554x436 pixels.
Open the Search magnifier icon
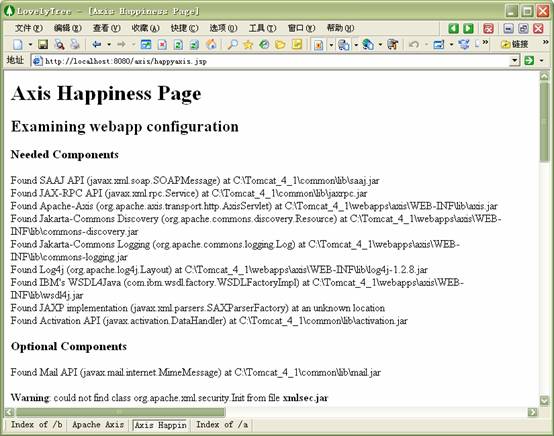pos(232,45)
